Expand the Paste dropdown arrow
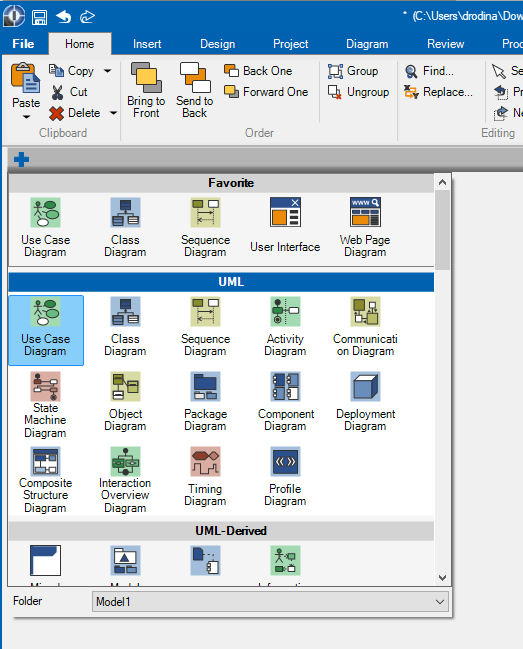The width and height of the screenshot is (523, 649). pos(26,117)
